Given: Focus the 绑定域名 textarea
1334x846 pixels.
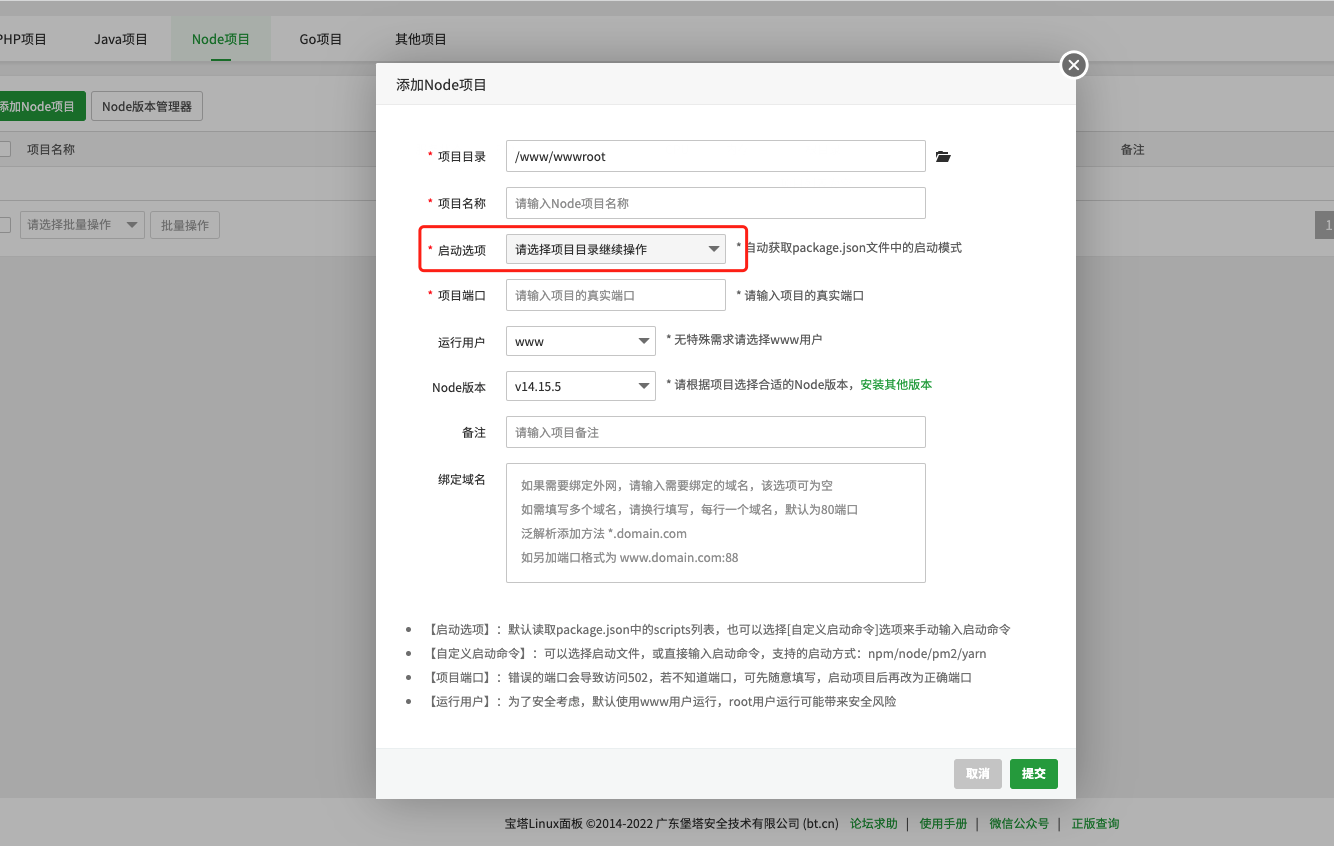Looking at the screenshot, I should [716, 522].
